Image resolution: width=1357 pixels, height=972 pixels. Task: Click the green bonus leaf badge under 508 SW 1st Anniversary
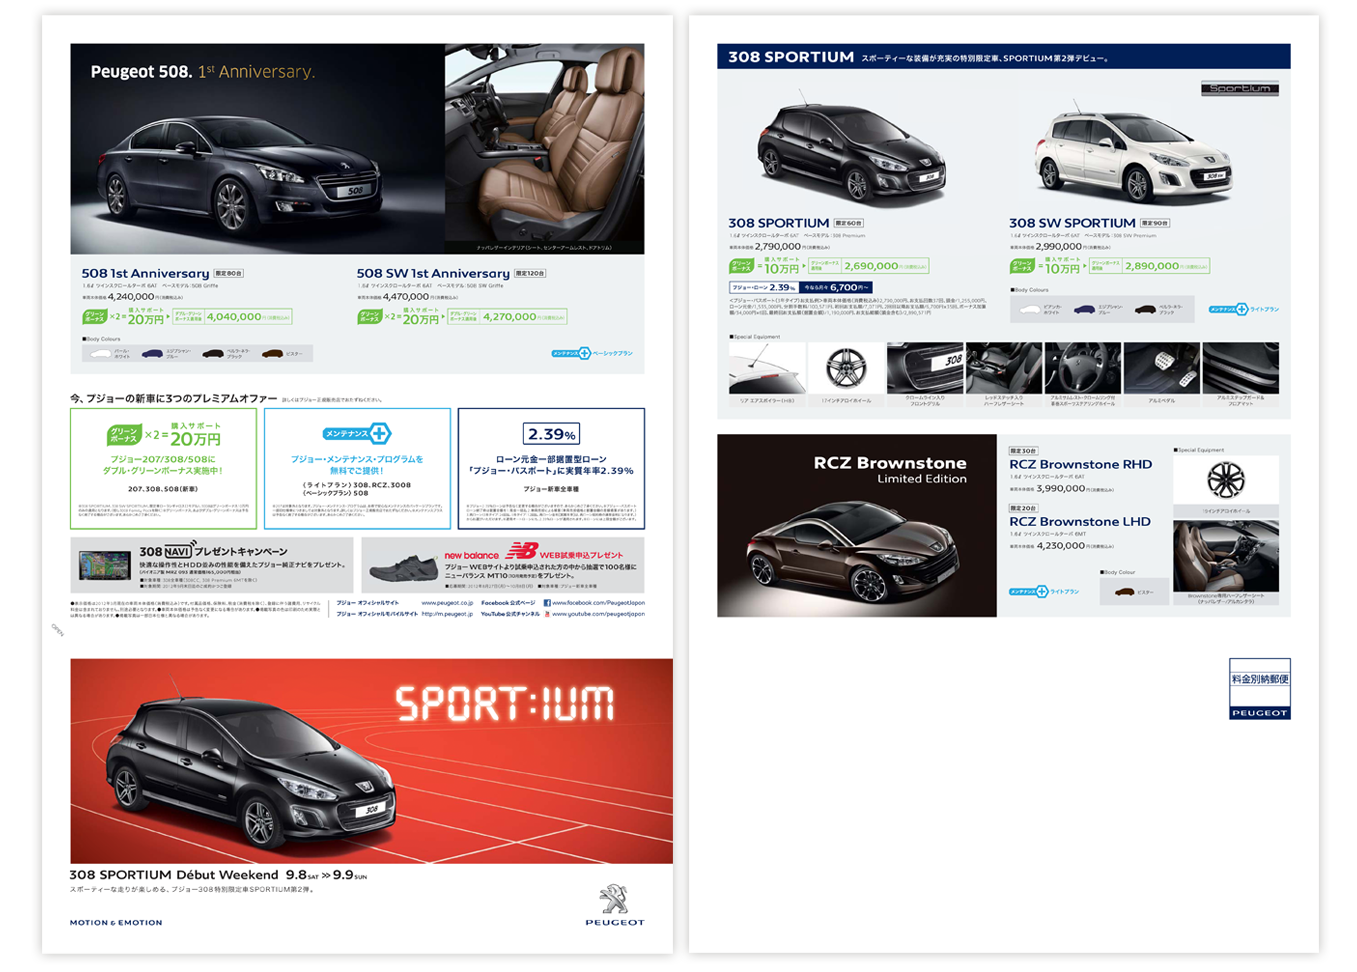(369, 317)
